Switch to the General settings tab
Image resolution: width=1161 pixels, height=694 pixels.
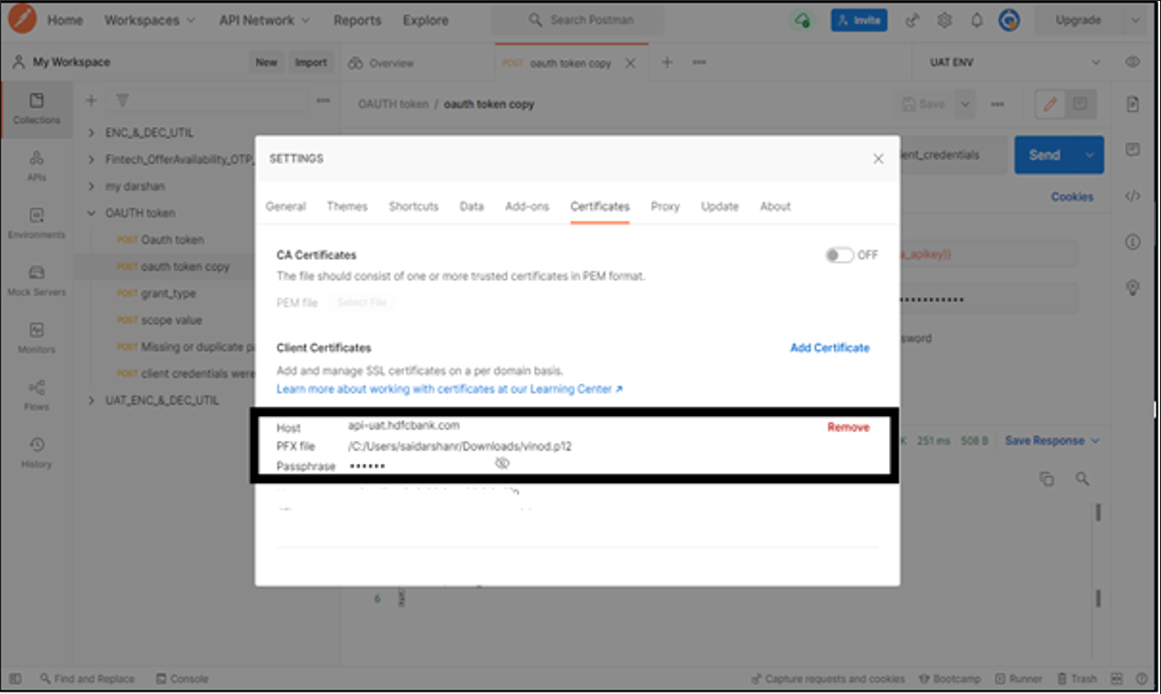pyautogui.click(x=285, y=206)
